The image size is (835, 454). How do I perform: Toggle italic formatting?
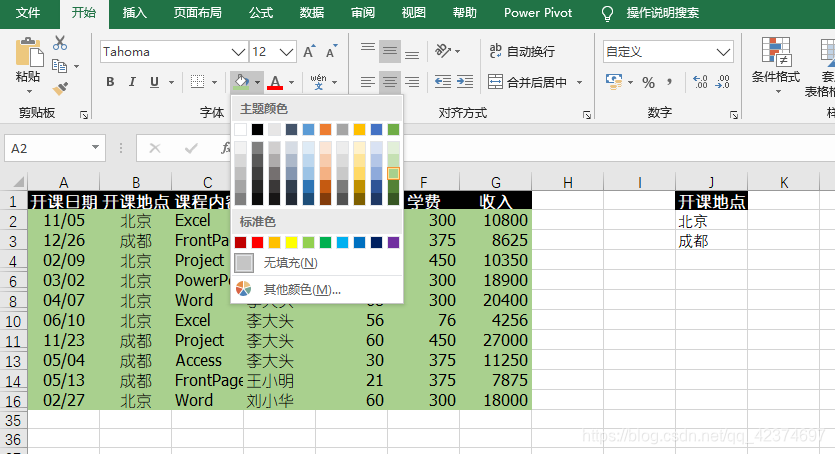[x=132, y=82]
